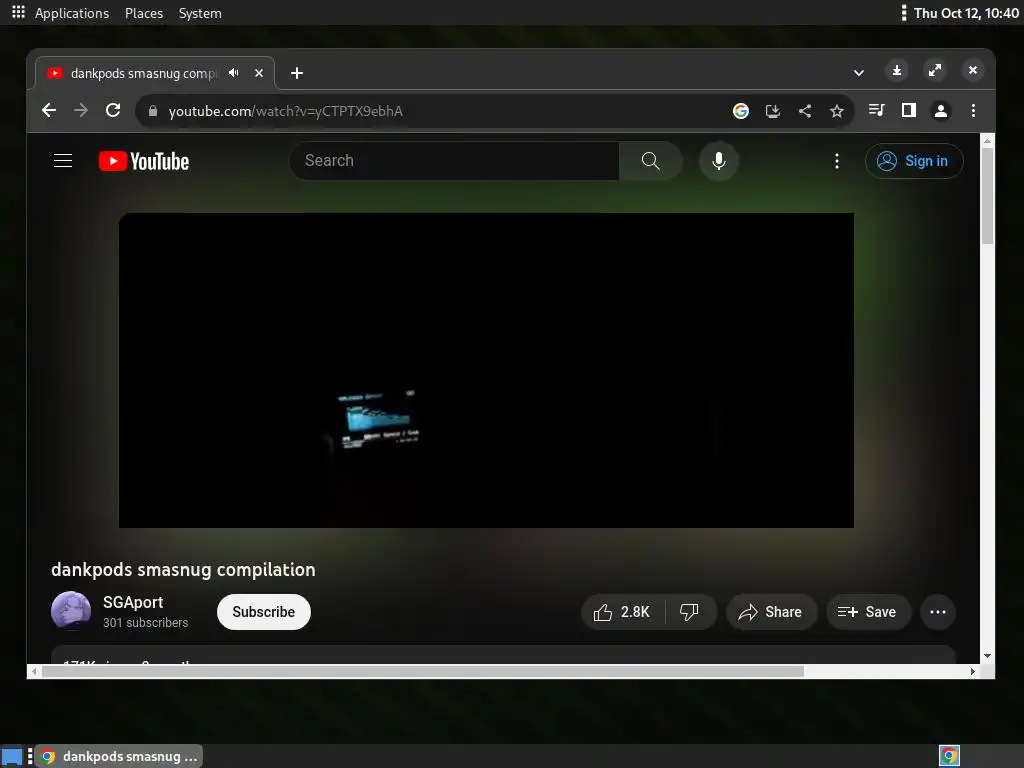Click the Google icon in the address bar
1024x768 pixels.
741,111
